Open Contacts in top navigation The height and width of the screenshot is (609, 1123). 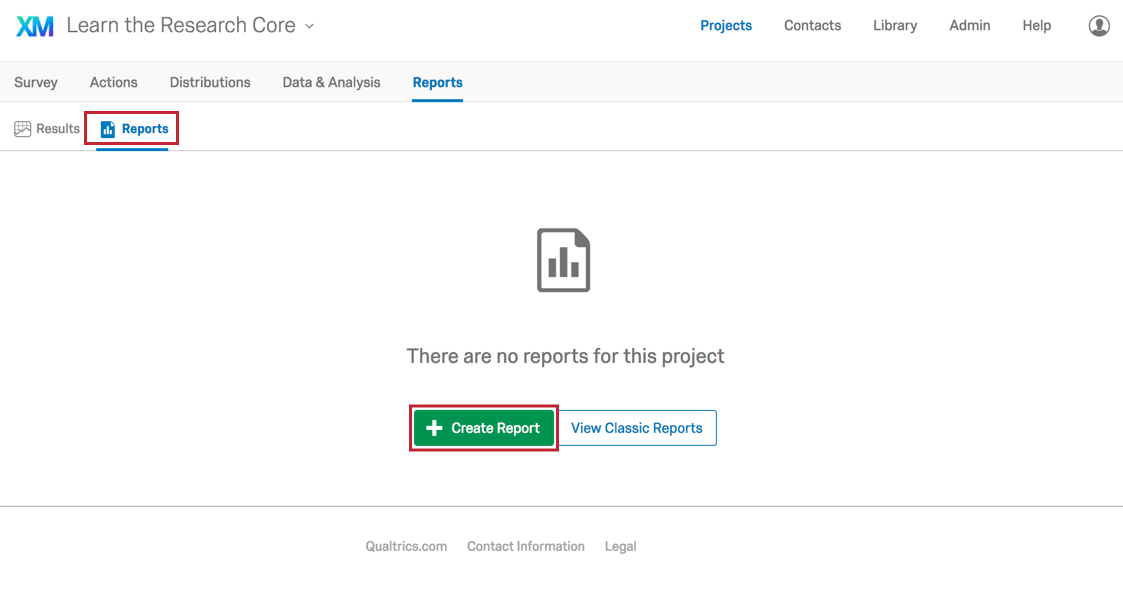point(812,26)
